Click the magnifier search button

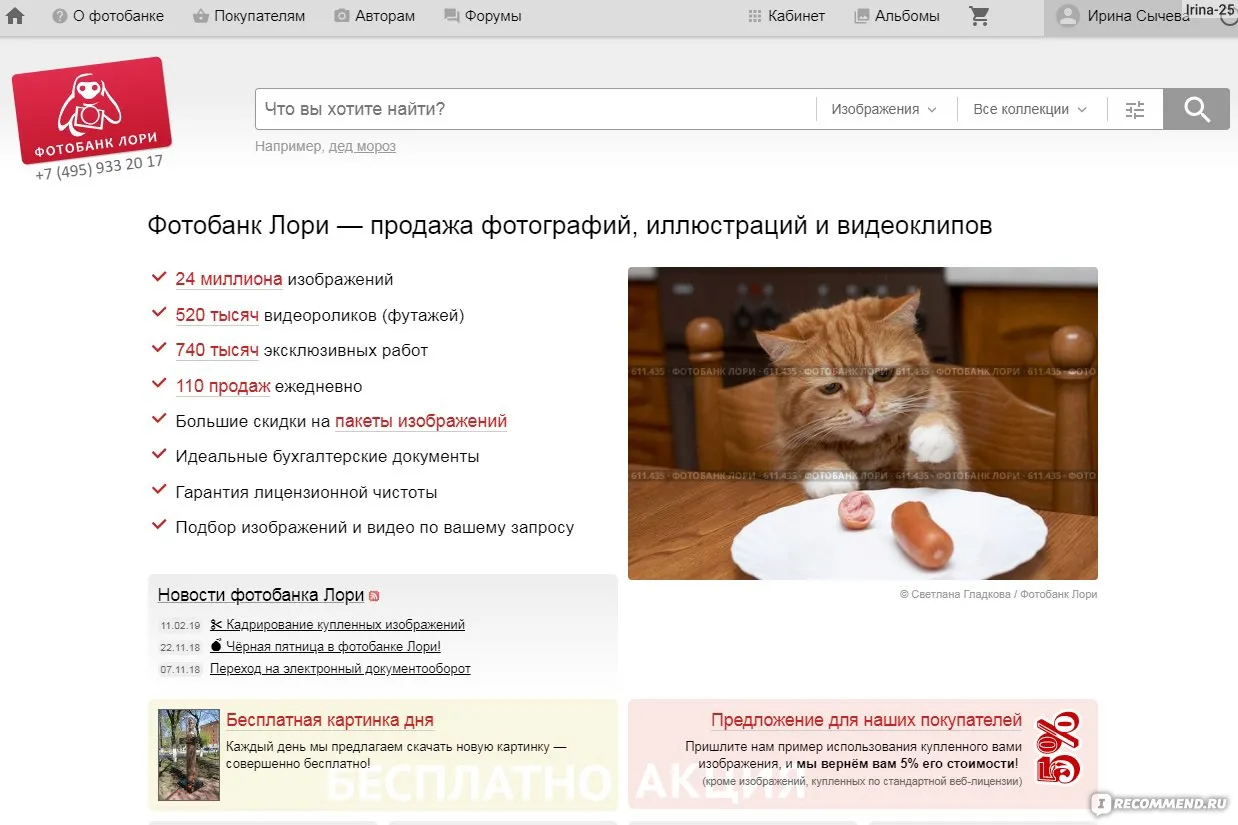click(1196, 109)
